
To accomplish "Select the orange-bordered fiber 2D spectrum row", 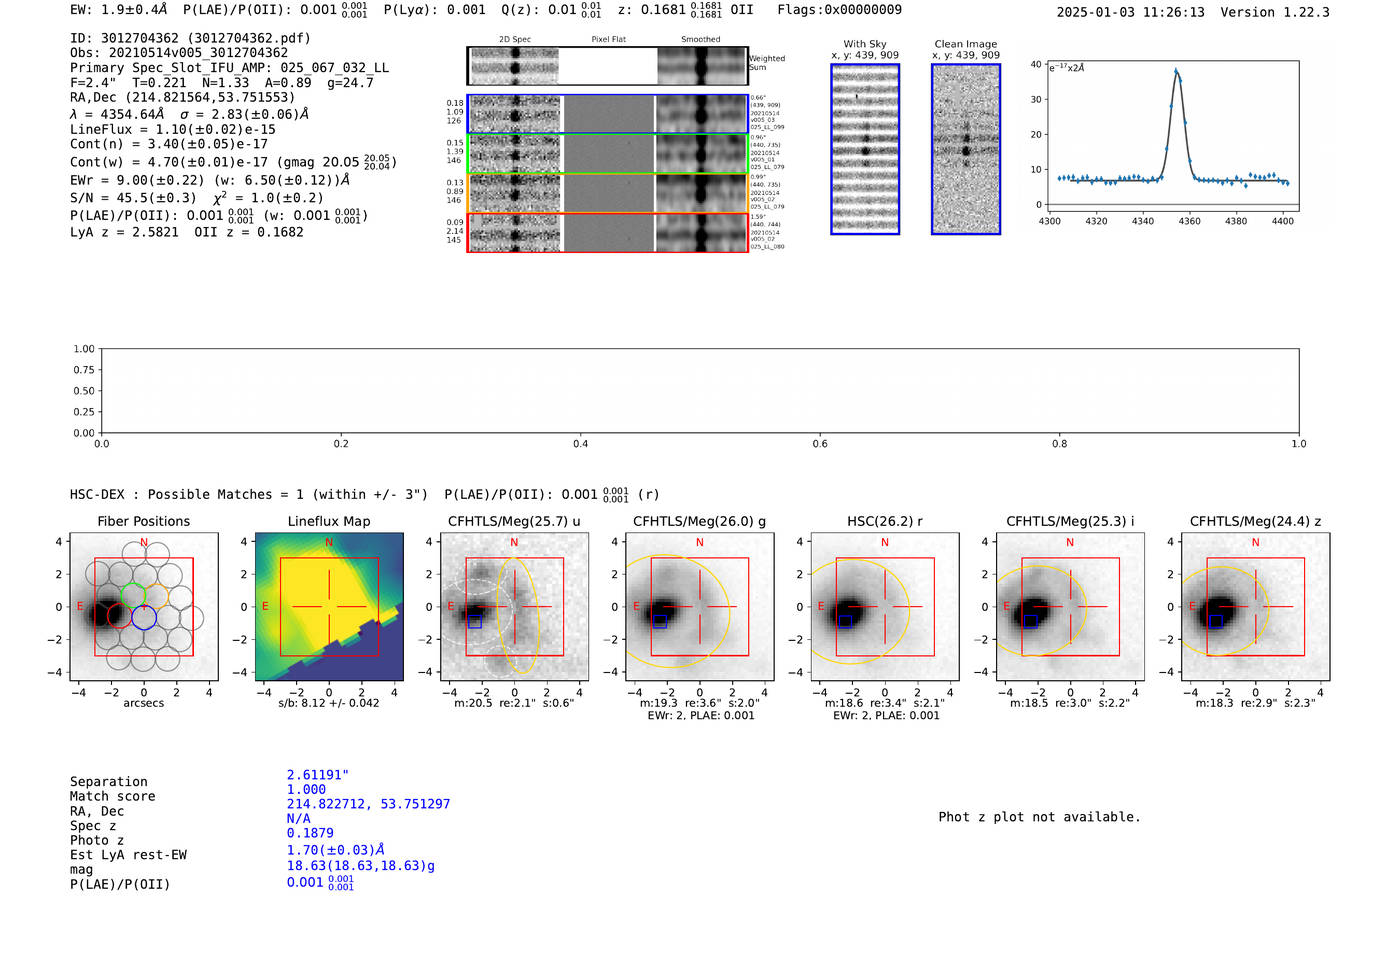I will click(607, 193).
